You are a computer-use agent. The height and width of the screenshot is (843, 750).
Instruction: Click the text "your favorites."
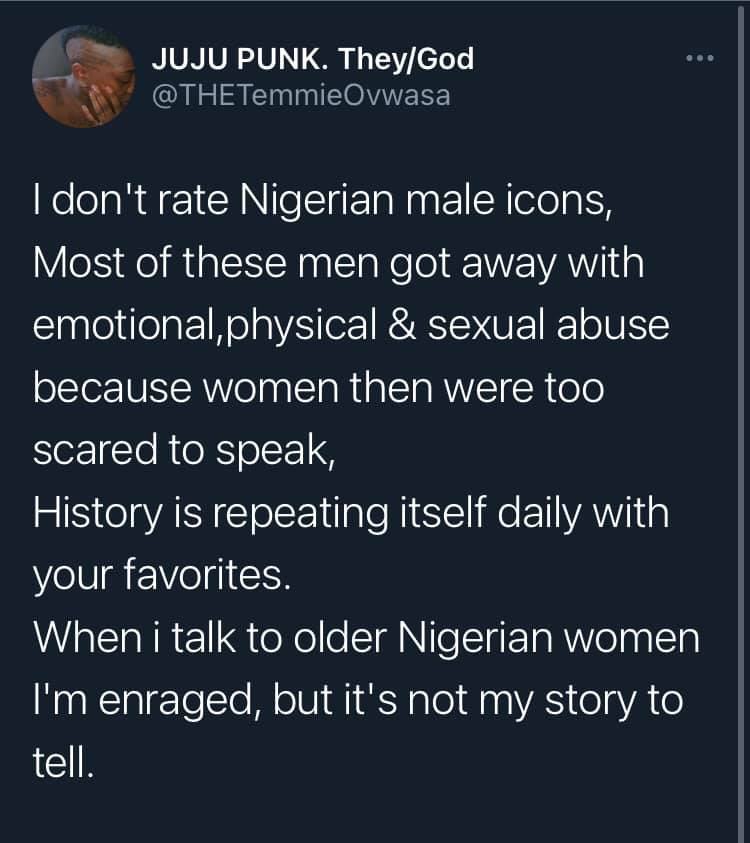(160, 577)
